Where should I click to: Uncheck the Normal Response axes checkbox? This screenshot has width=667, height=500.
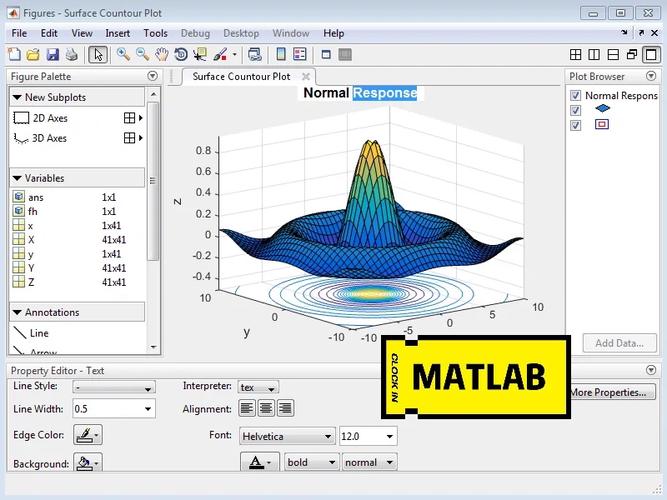click(x=575, y=96)
